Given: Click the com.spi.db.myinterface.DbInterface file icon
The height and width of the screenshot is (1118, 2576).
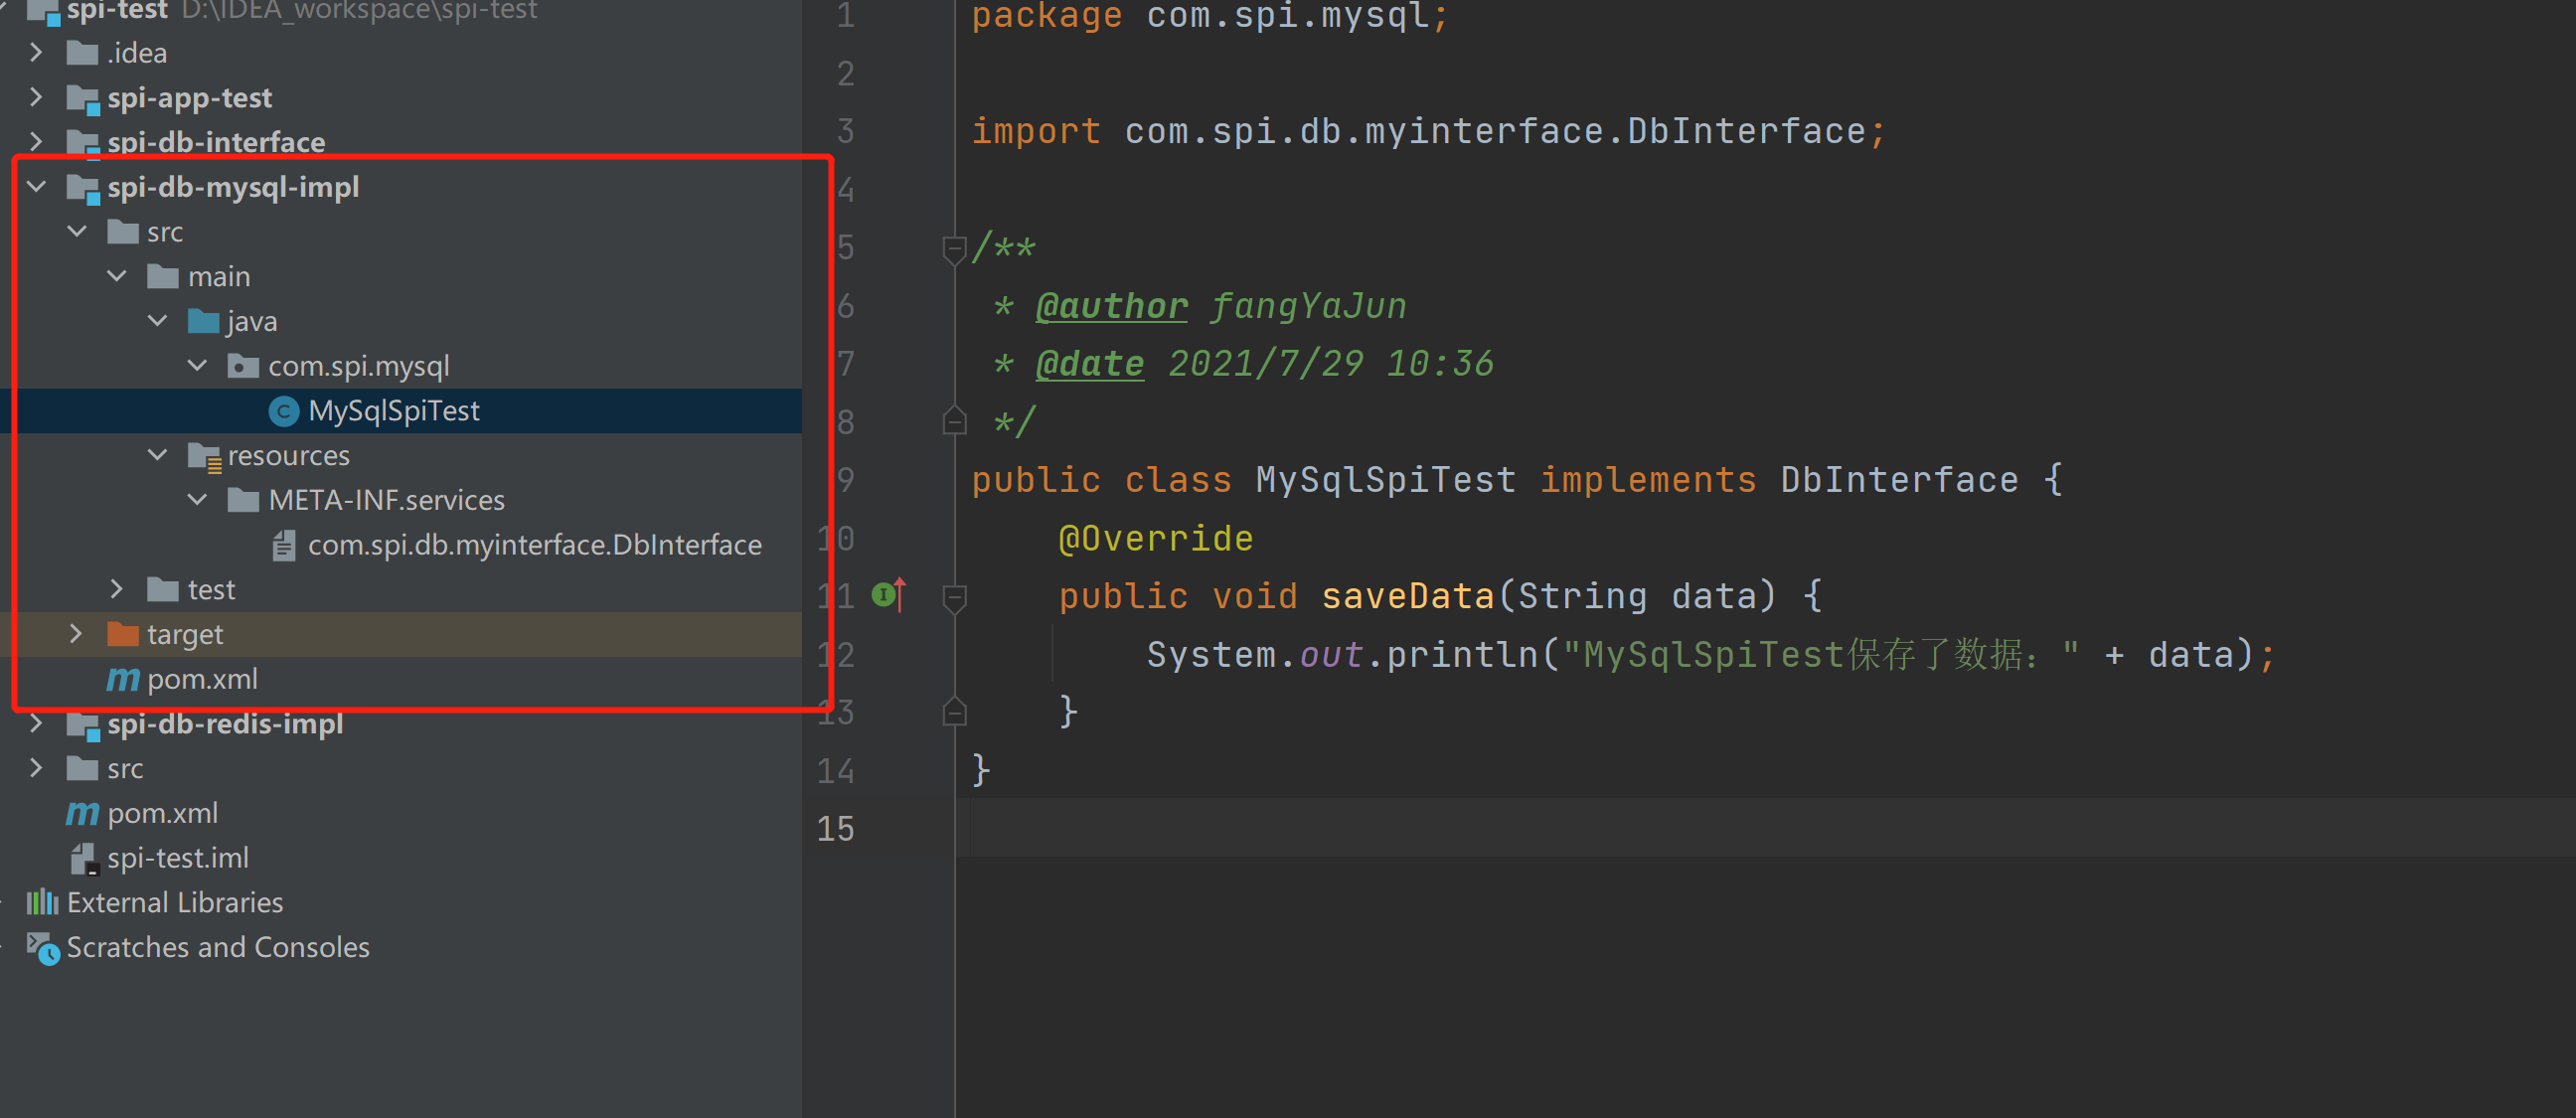Looking at the screenshot, I should point(284,545).
